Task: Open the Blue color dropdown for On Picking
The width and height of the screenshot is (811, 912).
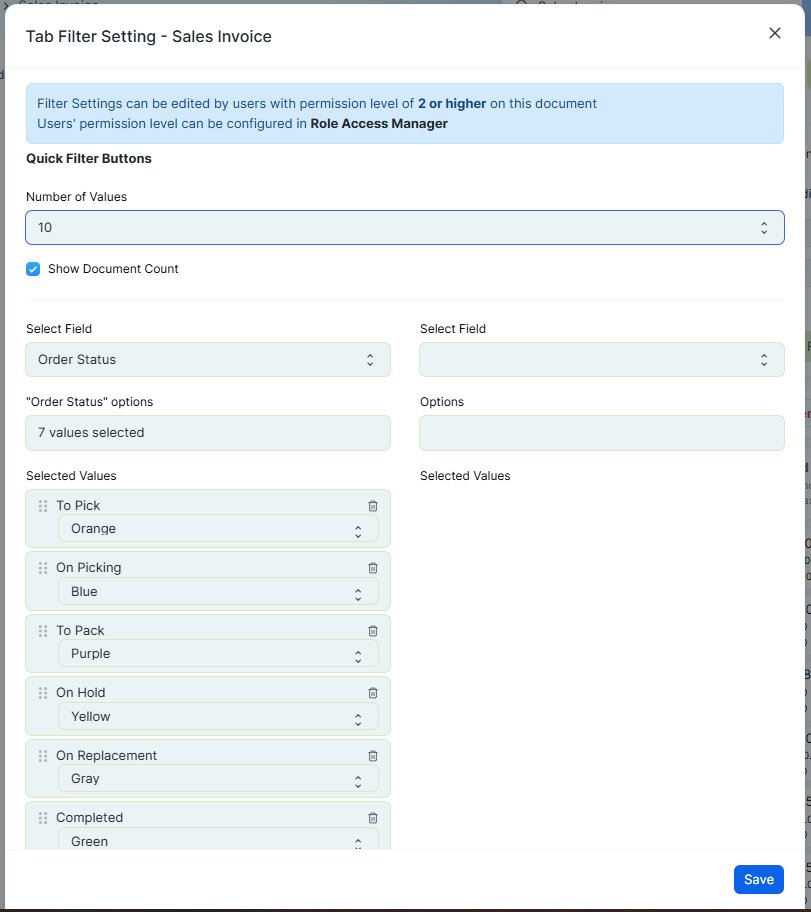Action: coord(218,592)
